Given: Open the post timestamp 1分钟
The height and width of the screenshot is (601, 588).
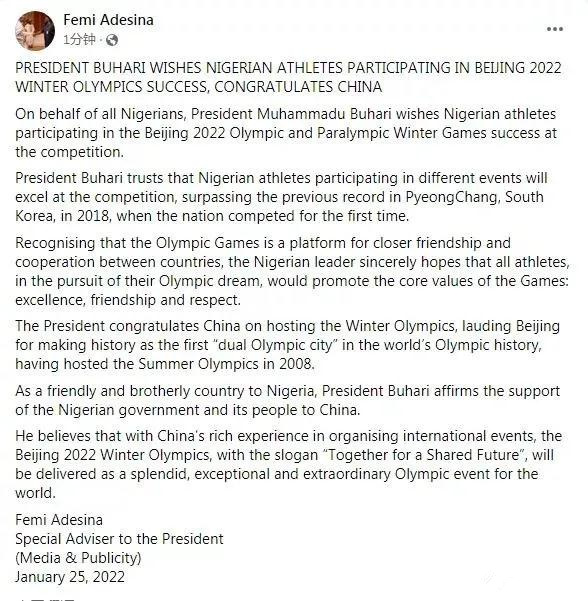Looking at the screenshot, I should point(79,39).
